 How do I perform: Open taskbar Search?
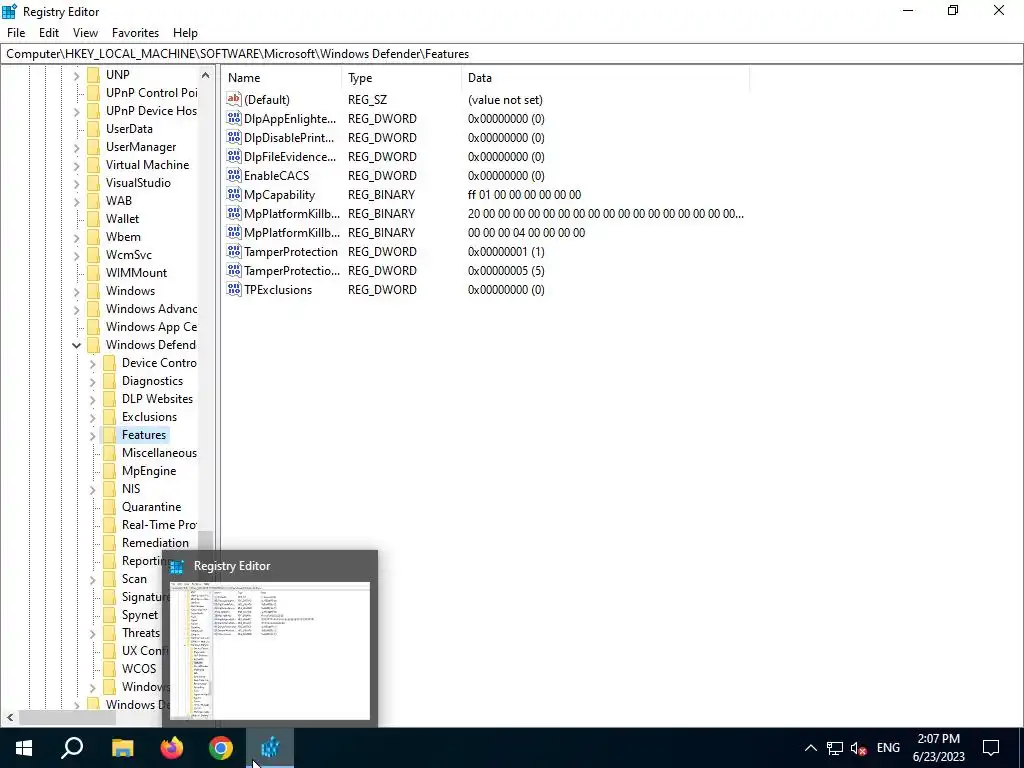[72, 748]
